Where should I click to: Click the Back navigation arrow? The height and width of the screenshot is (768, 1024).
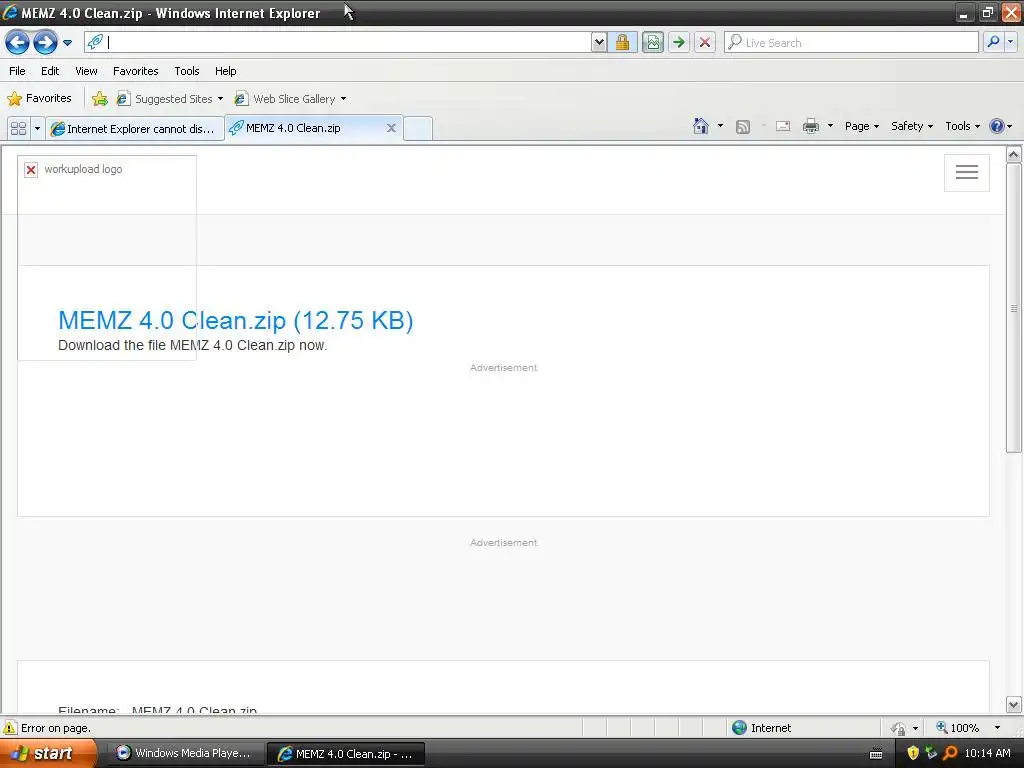17,43
